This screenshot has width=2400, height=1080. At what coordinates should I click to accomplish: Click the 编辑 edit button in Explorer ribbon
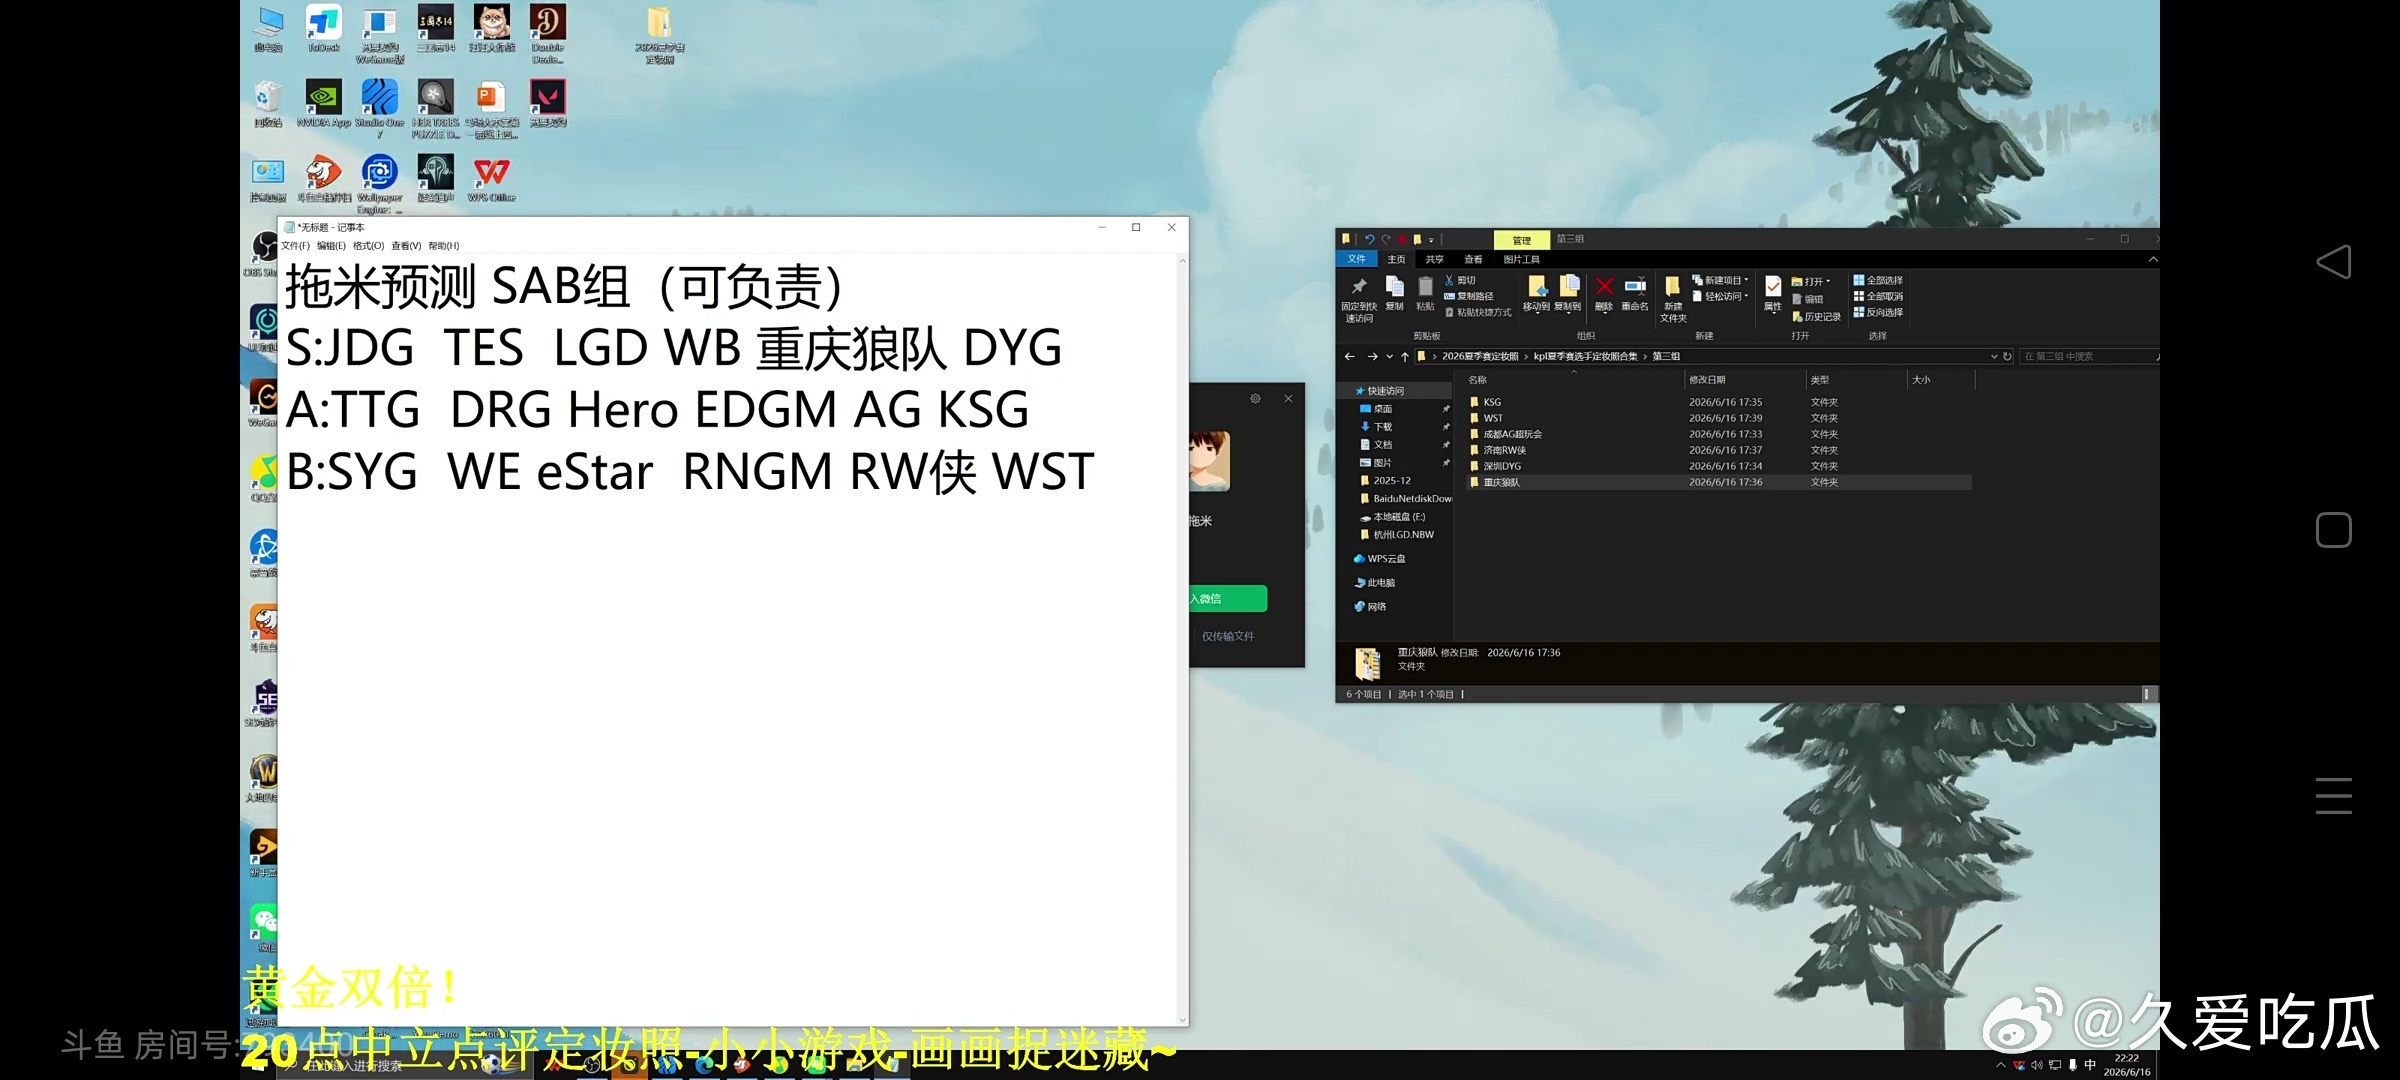1808,299
